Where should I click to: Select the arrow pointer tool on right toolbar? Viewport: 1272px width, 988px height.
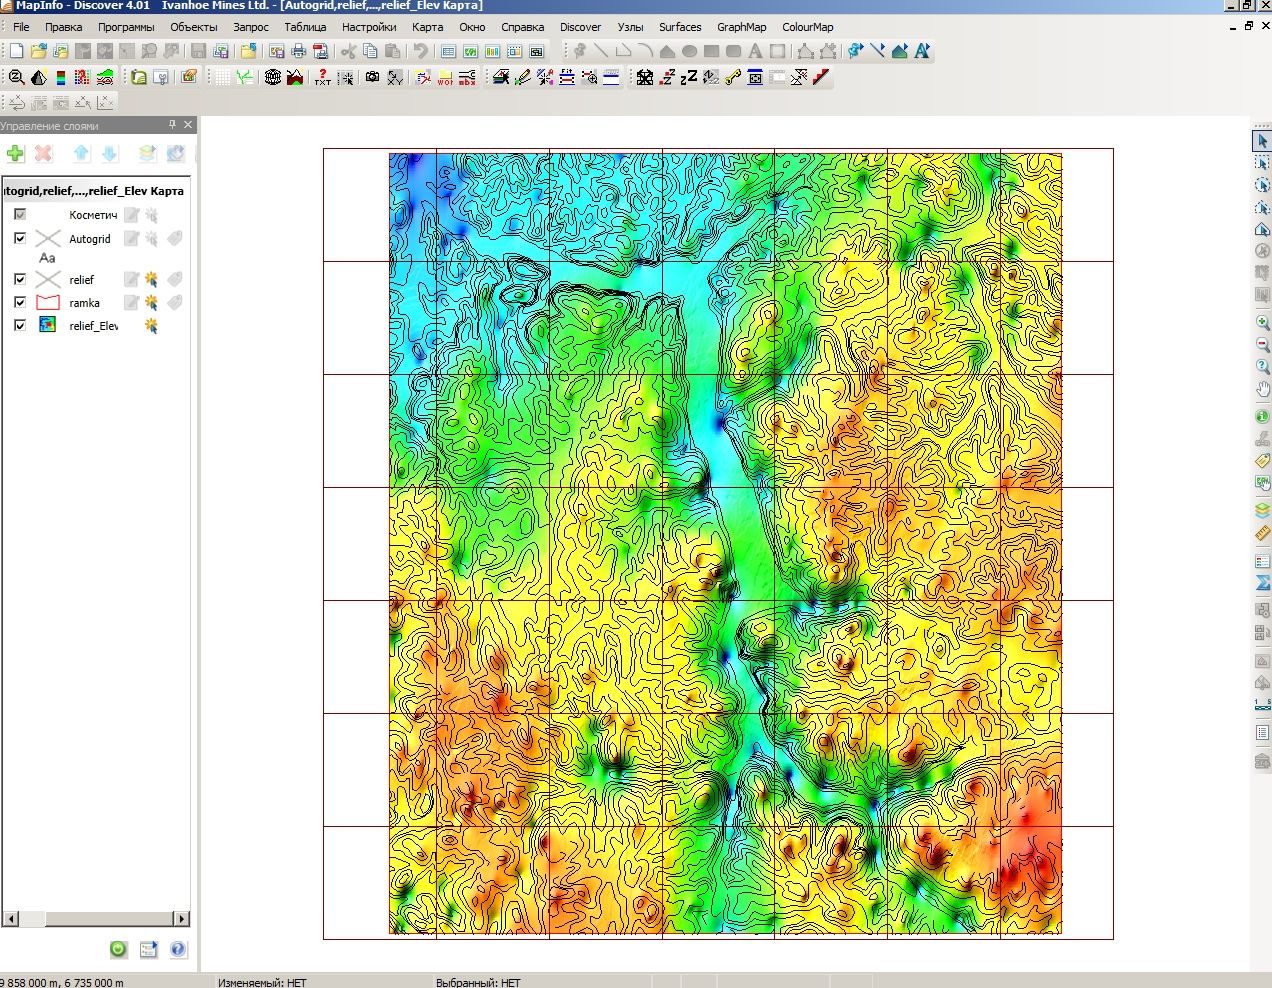coord(1262,141)
